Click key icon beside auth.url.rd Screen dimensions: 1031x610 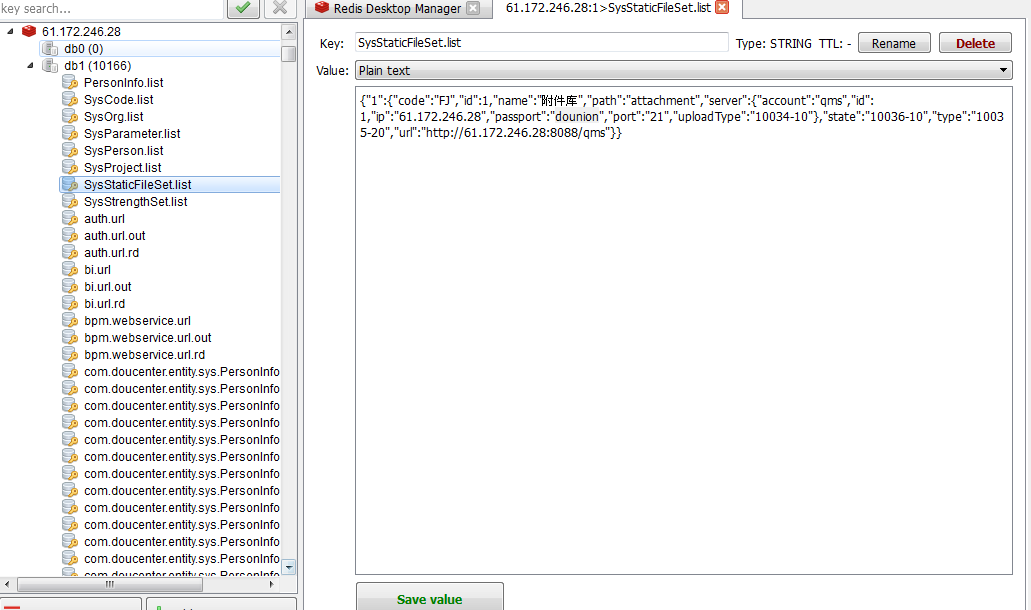click(x=70, y=252)
